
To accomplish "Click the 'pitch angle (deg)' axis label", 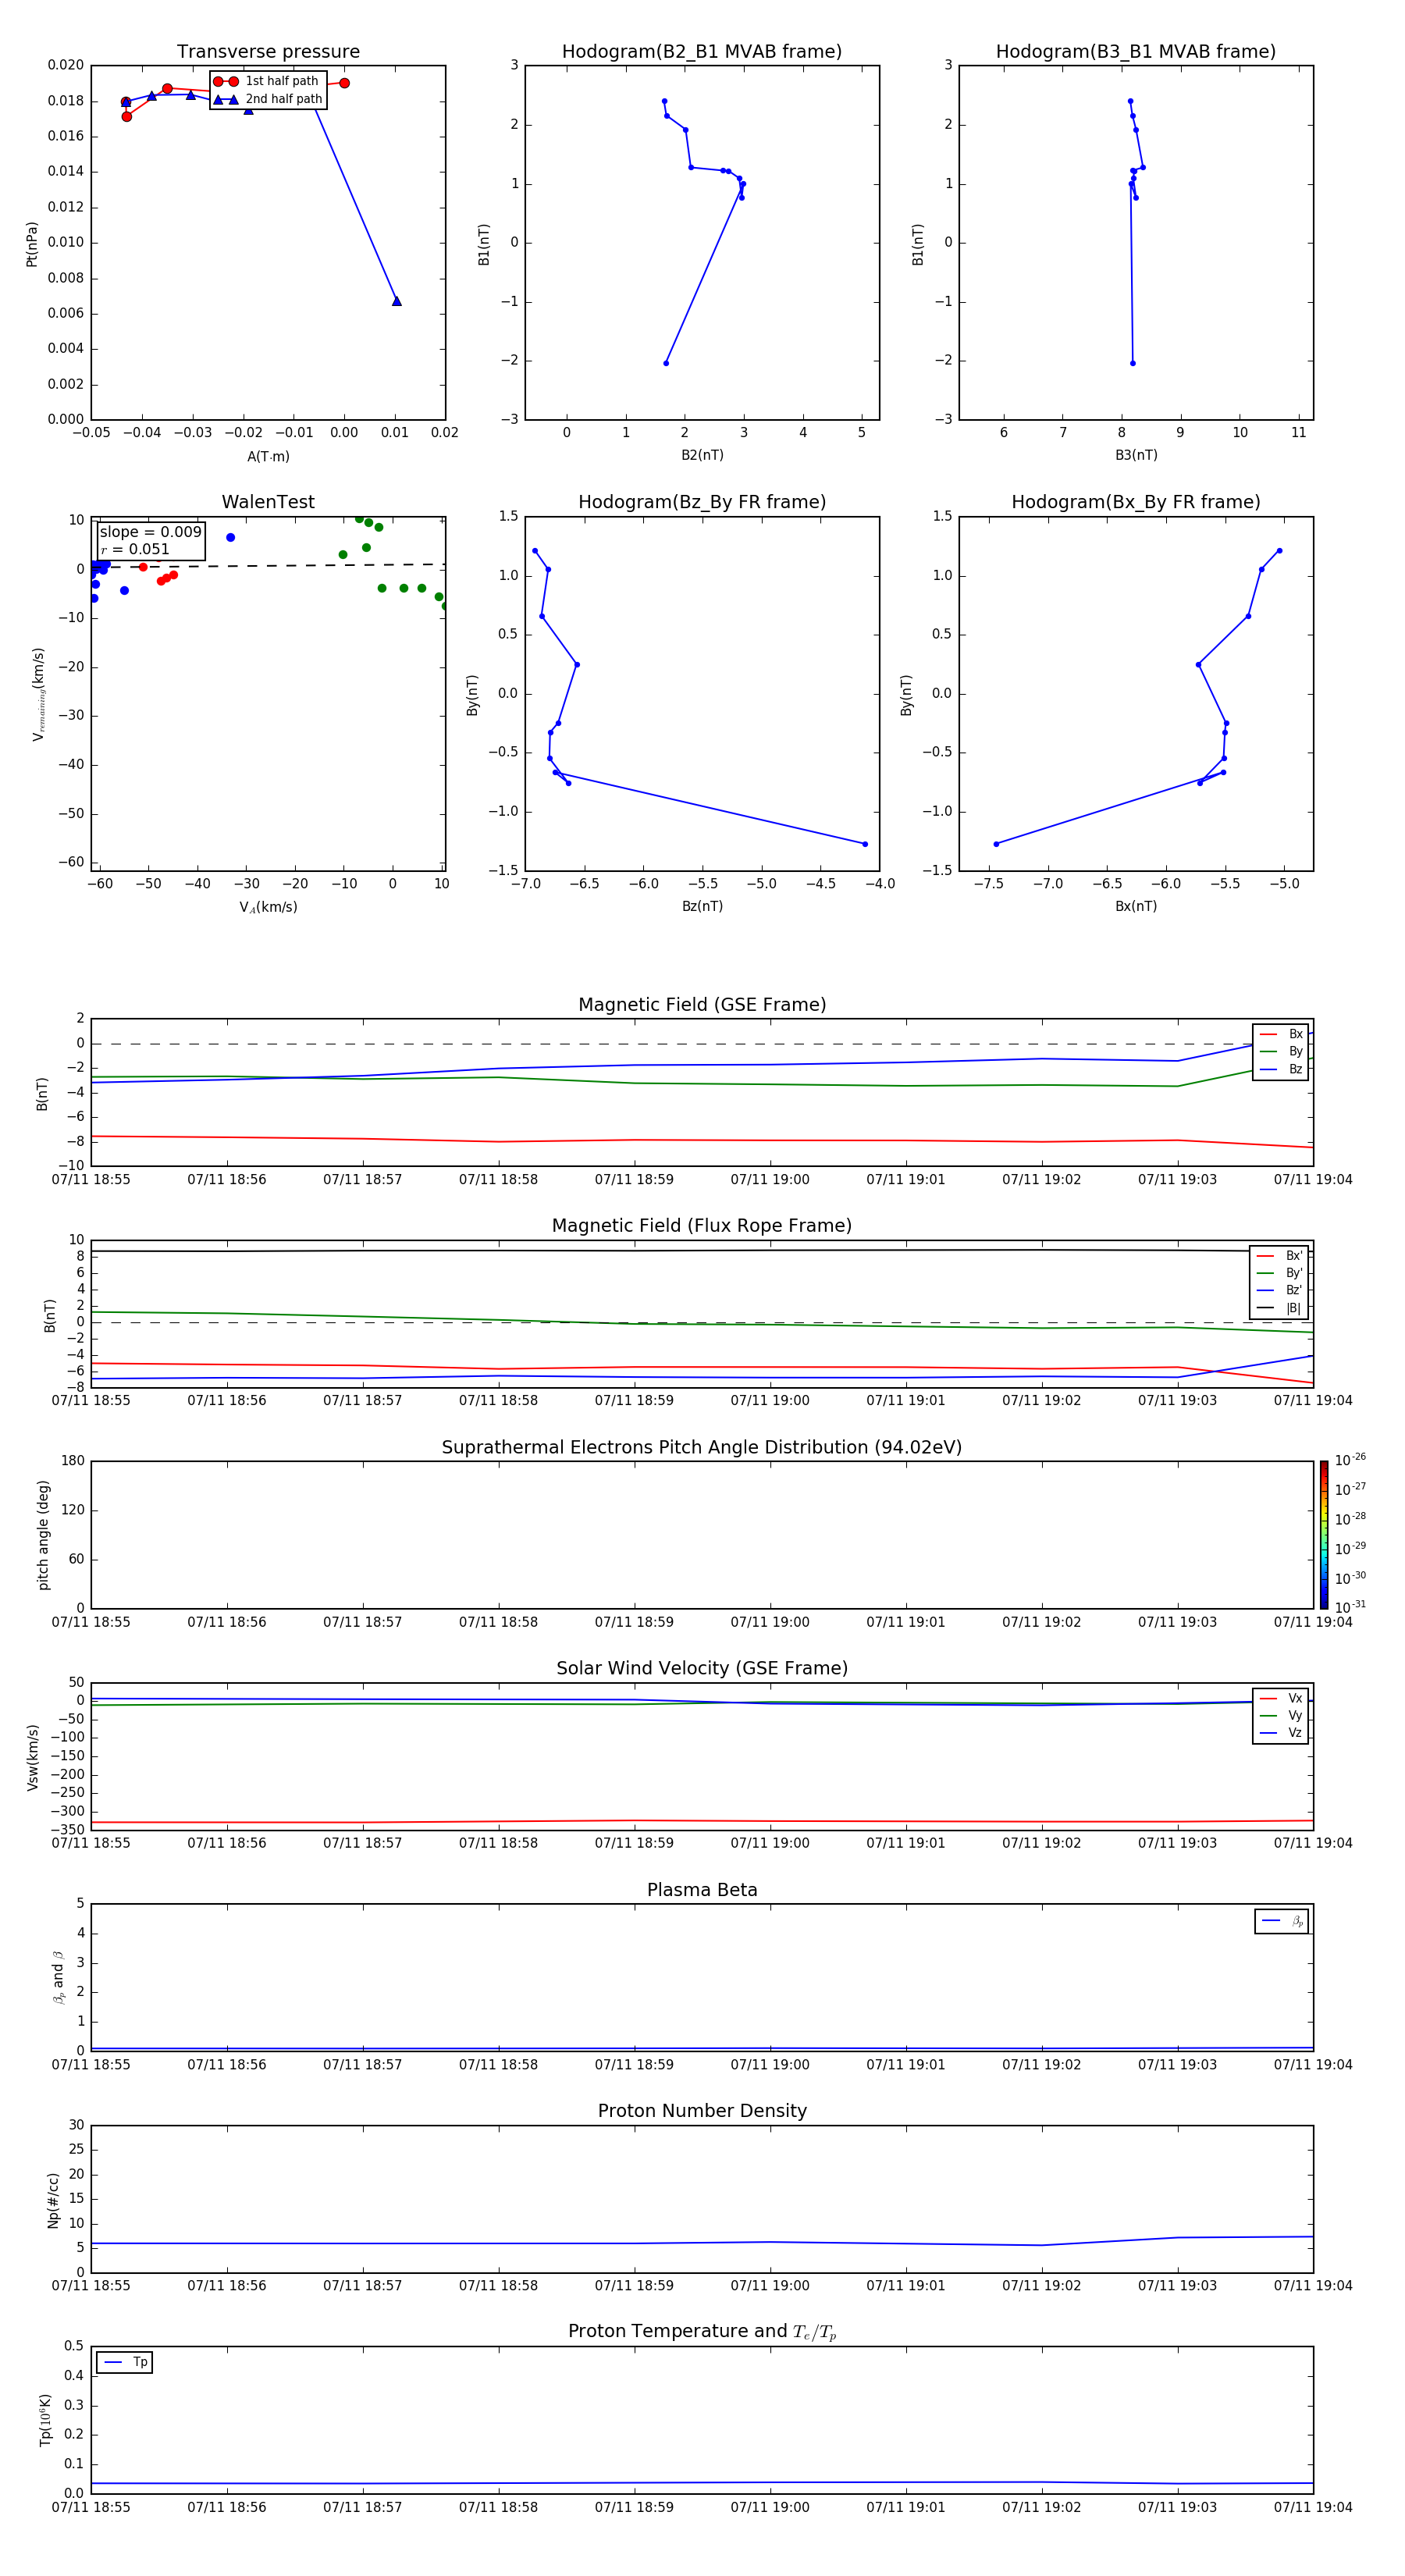I will 43,1535.
